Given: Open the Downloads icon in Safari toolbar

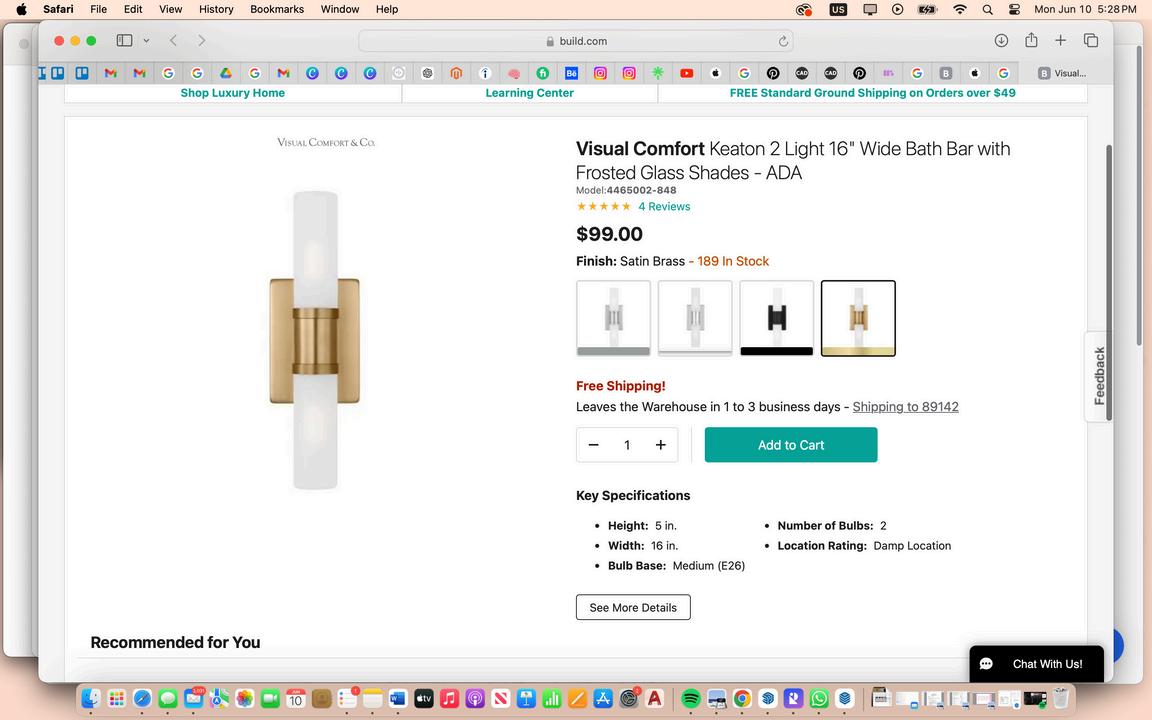Looking at the screenshot, I should click(1001, 41).
